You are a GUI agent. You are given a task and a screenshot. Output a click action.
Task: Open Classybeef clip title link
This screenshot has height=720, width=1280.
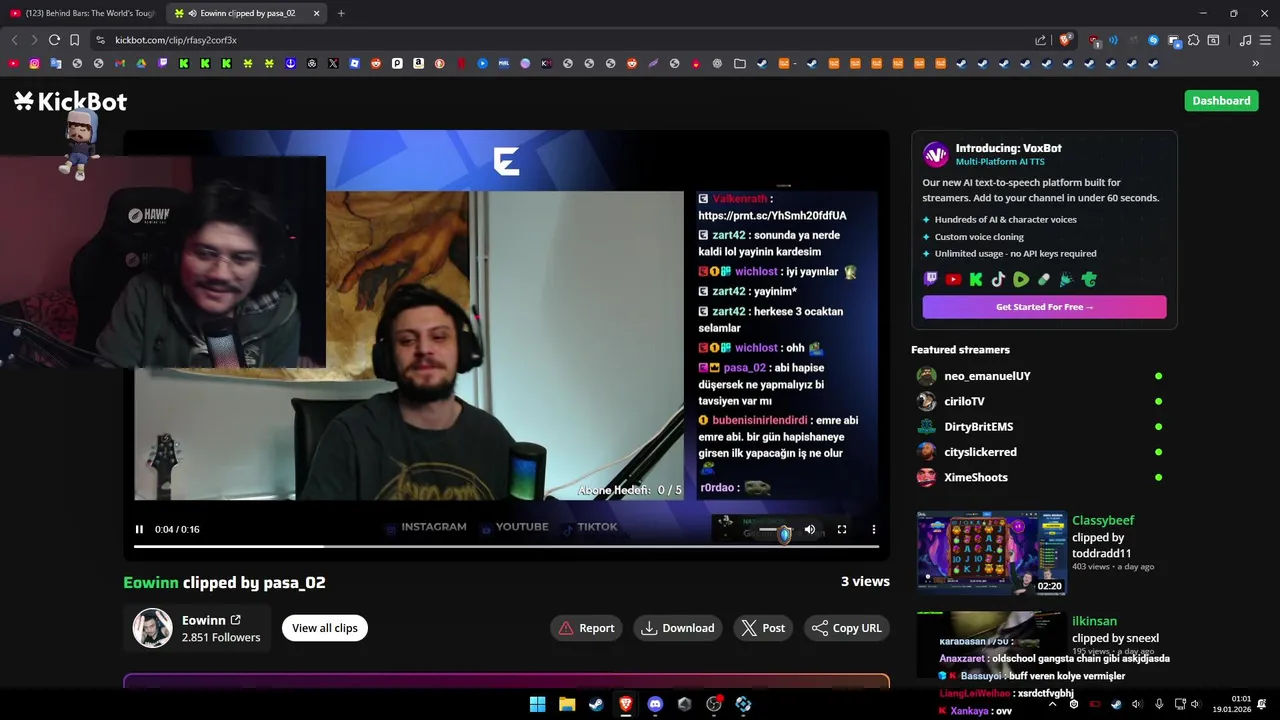point(1103,520)
